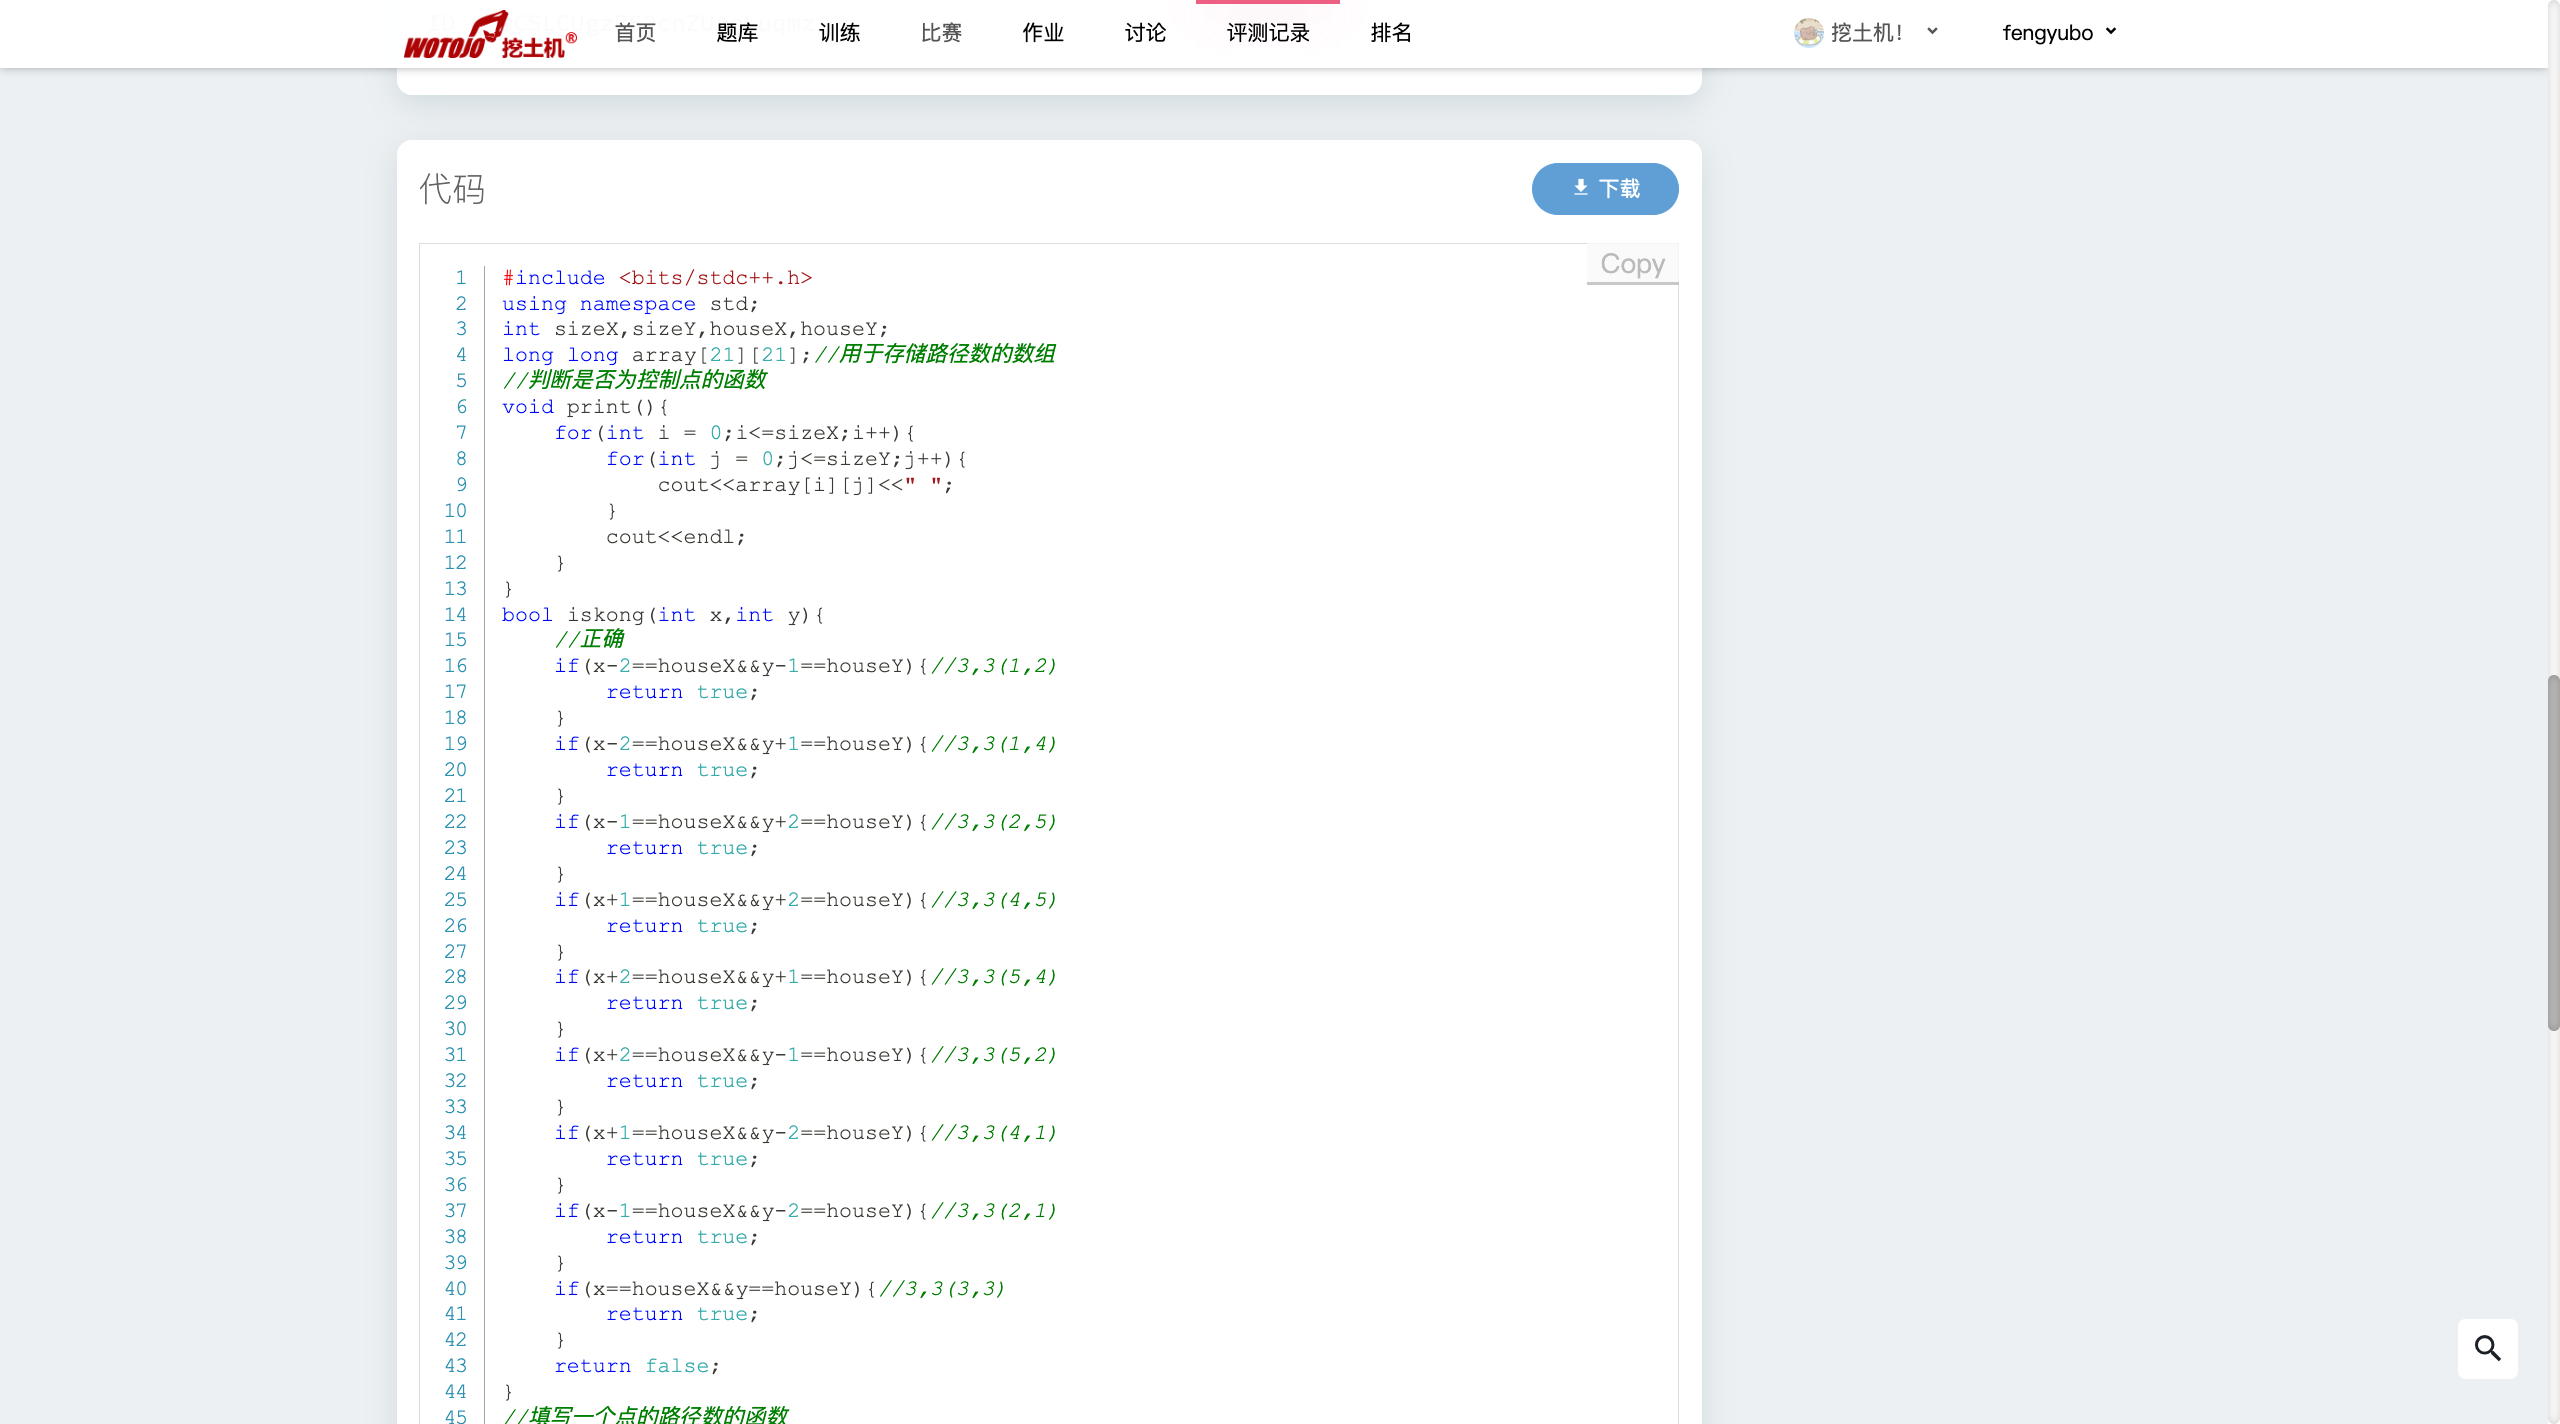The width and height of the screenshot is (2560, 1424).
Task: Click the 挖土机 avatar icon
Action: [1808, 33]
